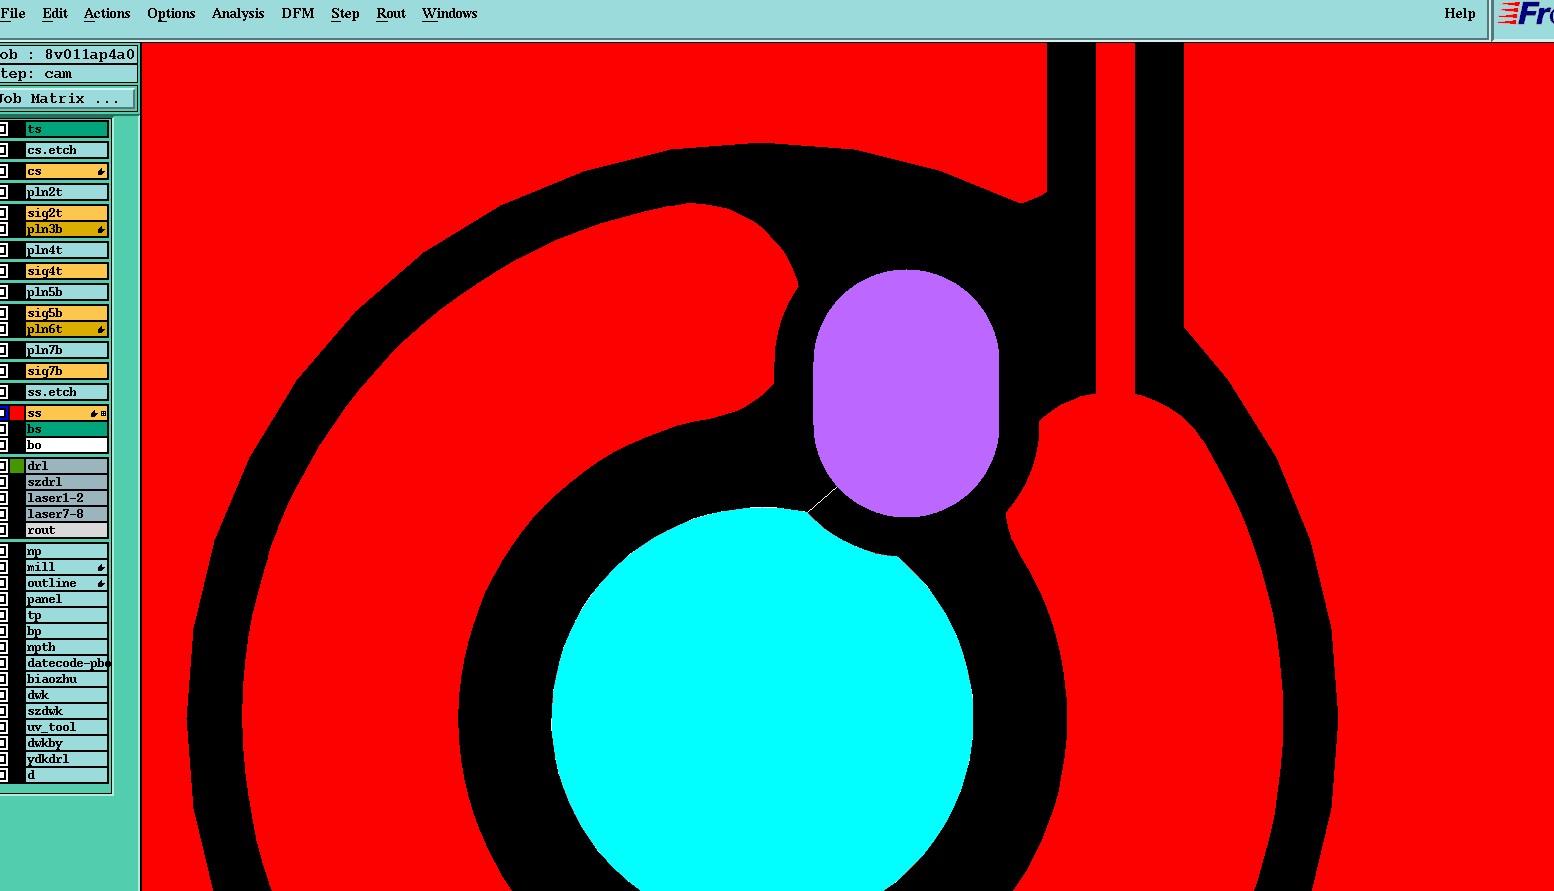1554x891 pixels.
Task: Select the sig7b layer name
Action: click(x=66, y=371)
